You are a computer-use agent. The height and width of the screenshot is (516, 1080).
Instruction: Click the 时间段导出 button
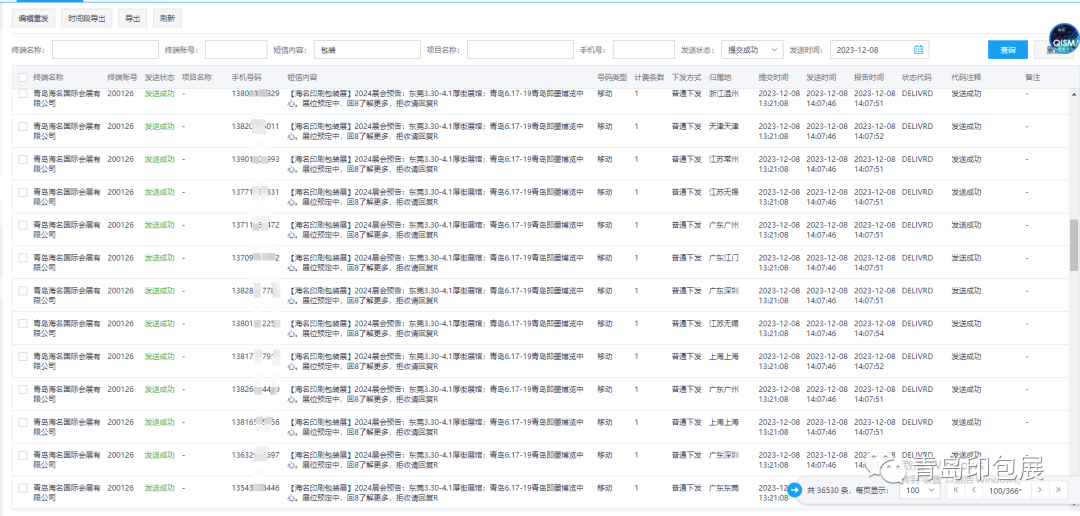coord(87,18)
